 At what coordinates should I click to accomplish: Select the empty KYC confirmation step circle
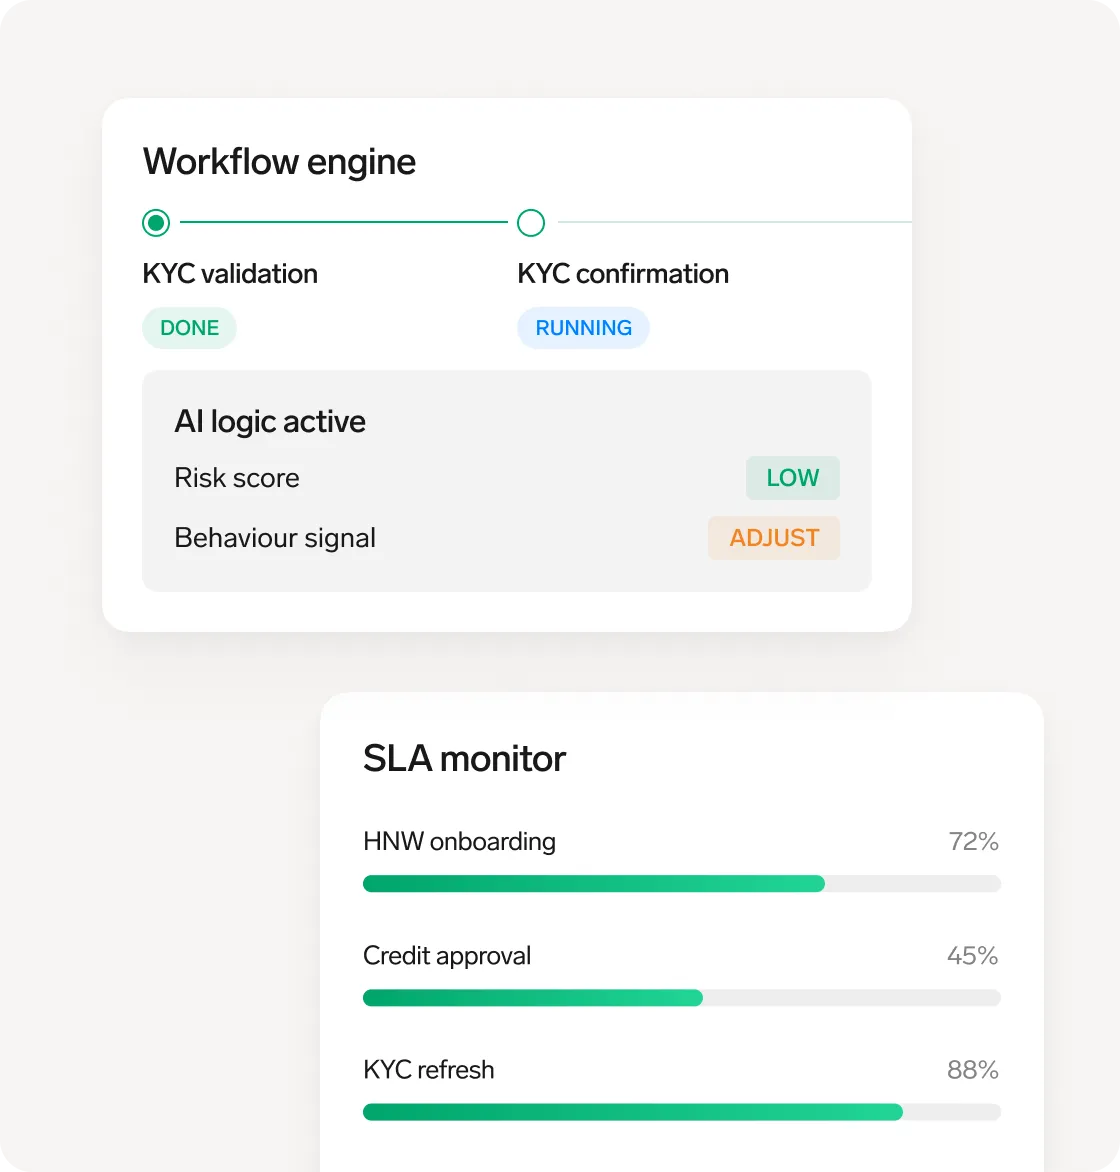pyautogui.click(x=531, y=223)
